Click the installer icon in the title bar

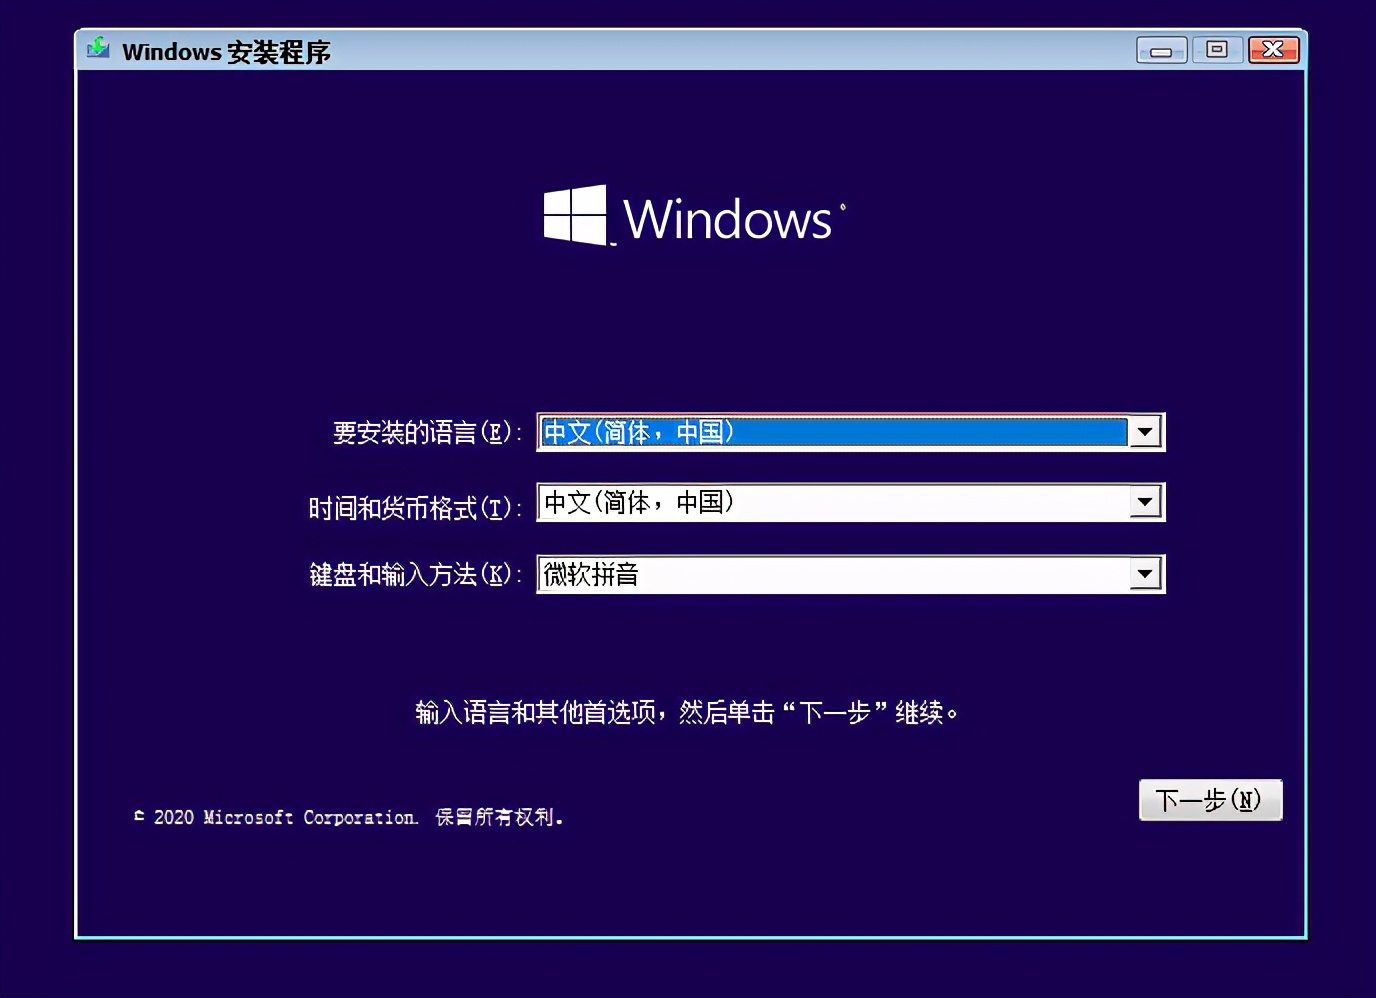(97, 48)
